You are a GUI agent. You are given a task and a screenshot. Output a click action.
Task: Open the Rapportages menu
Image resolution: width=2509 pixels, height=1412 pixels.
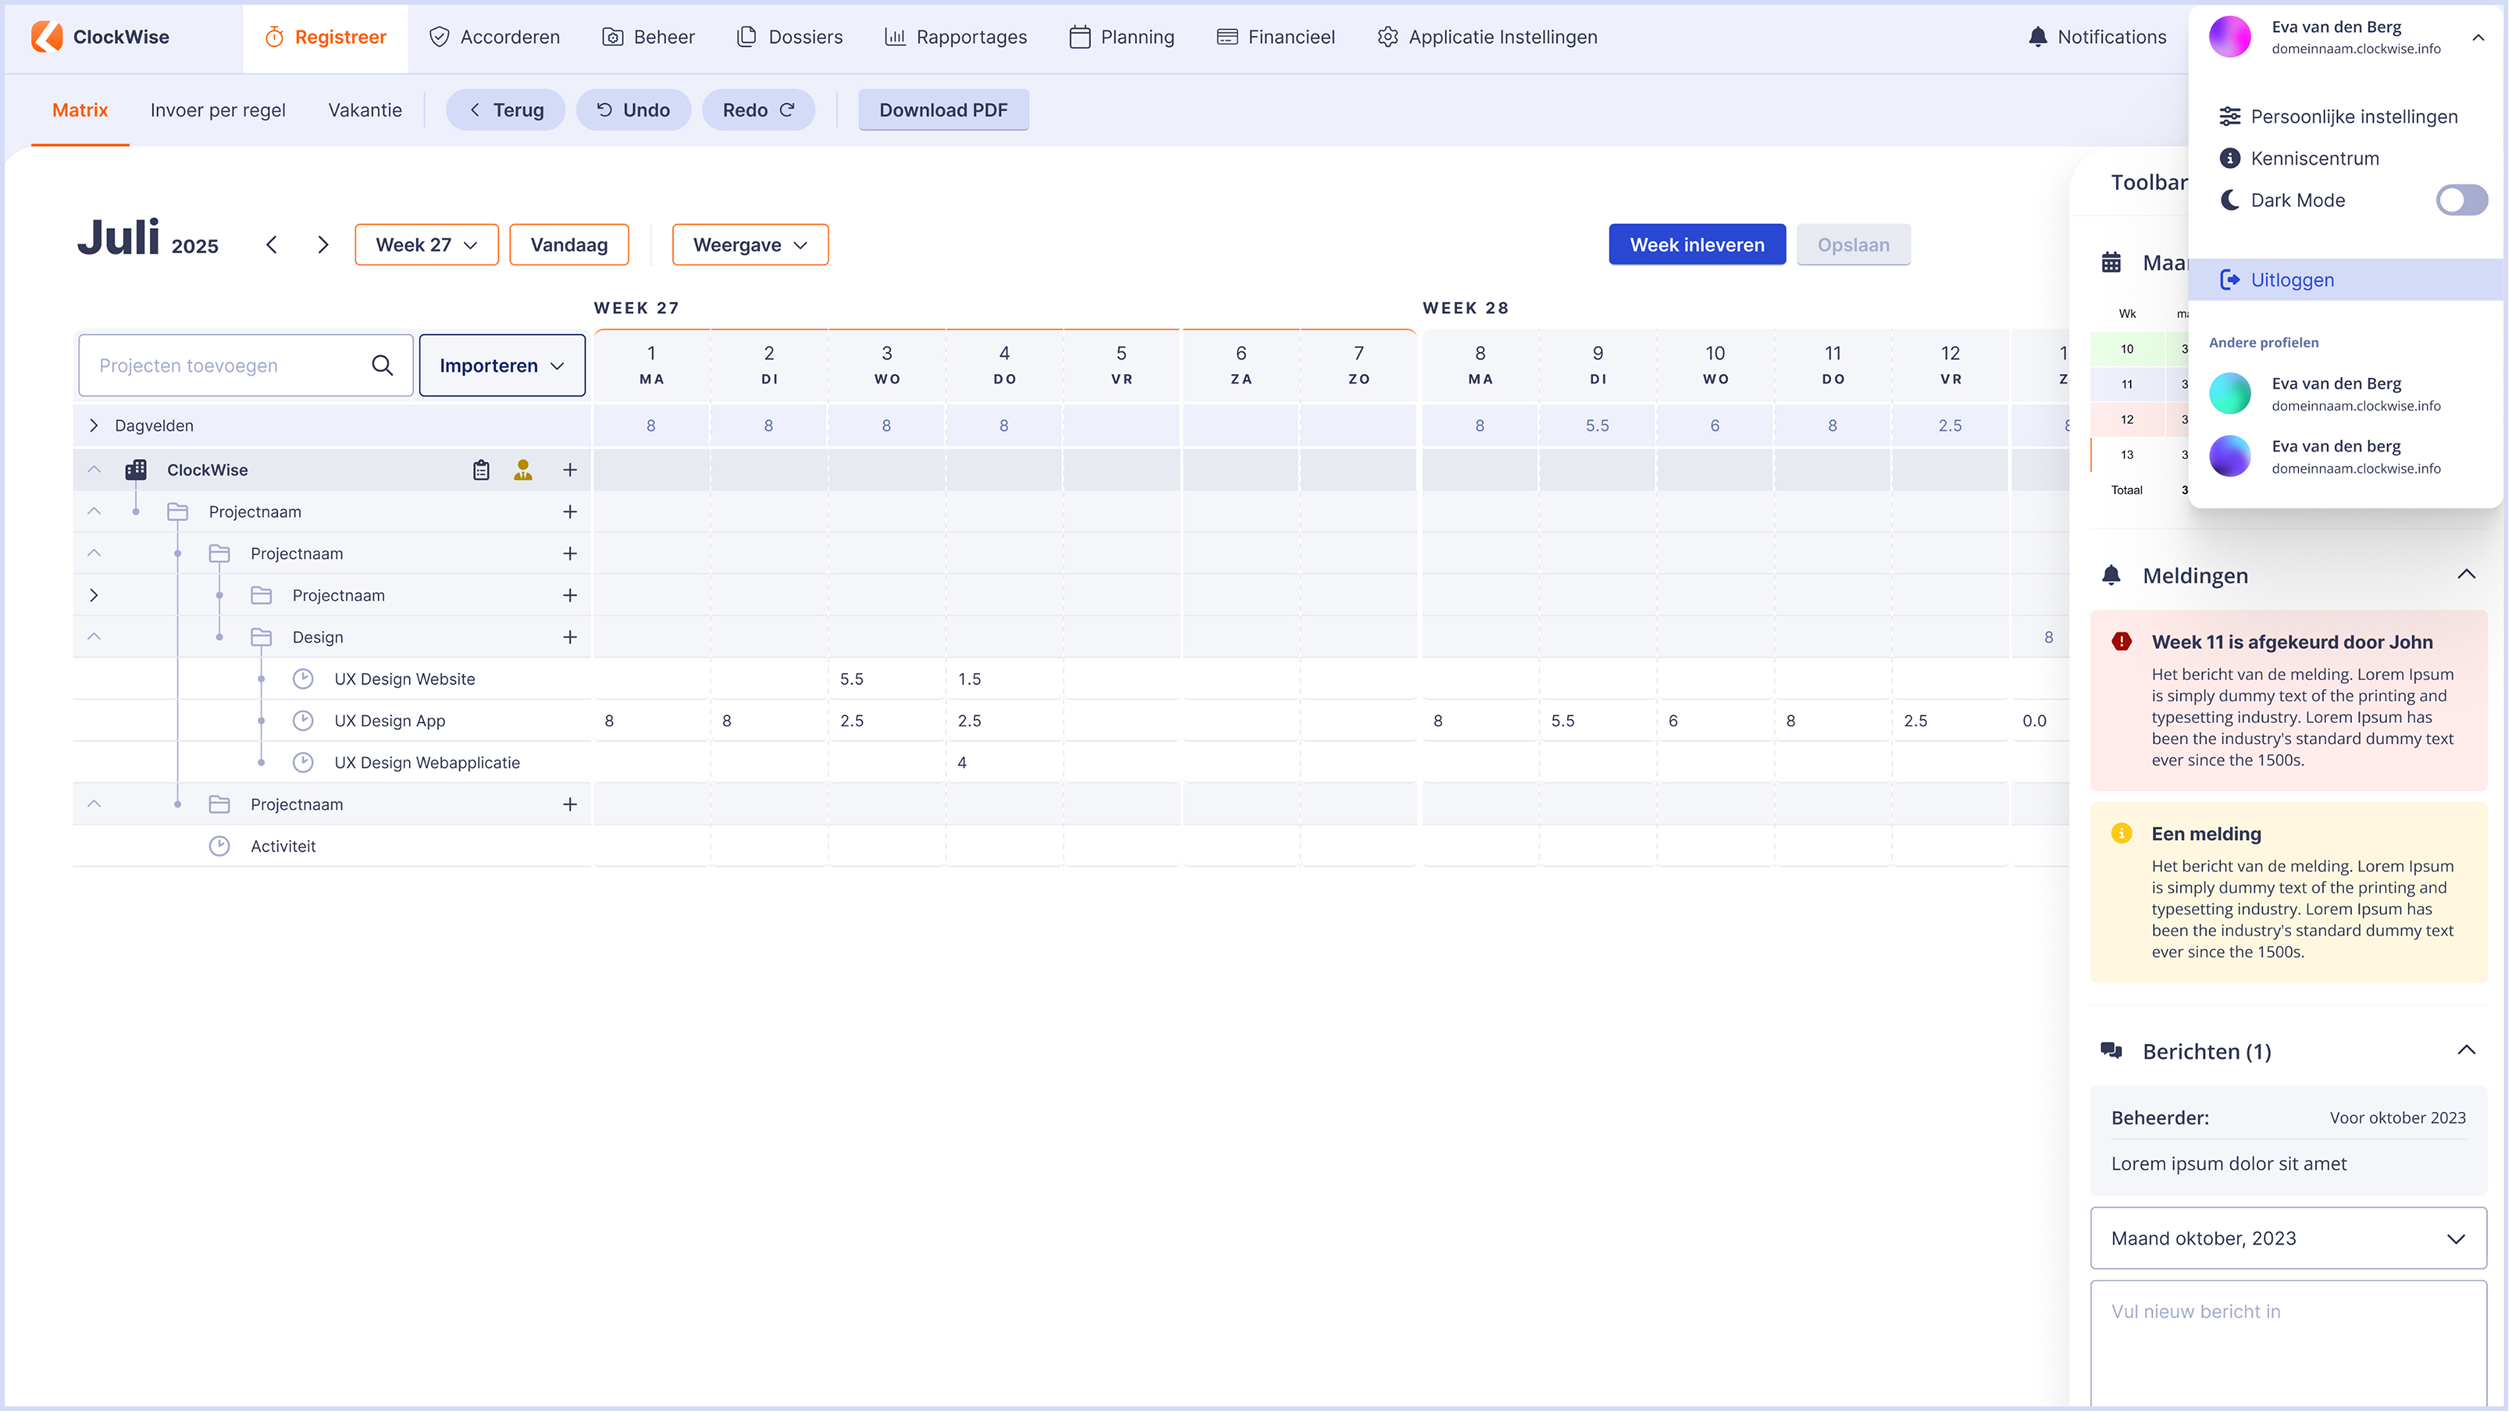[956, 37]
